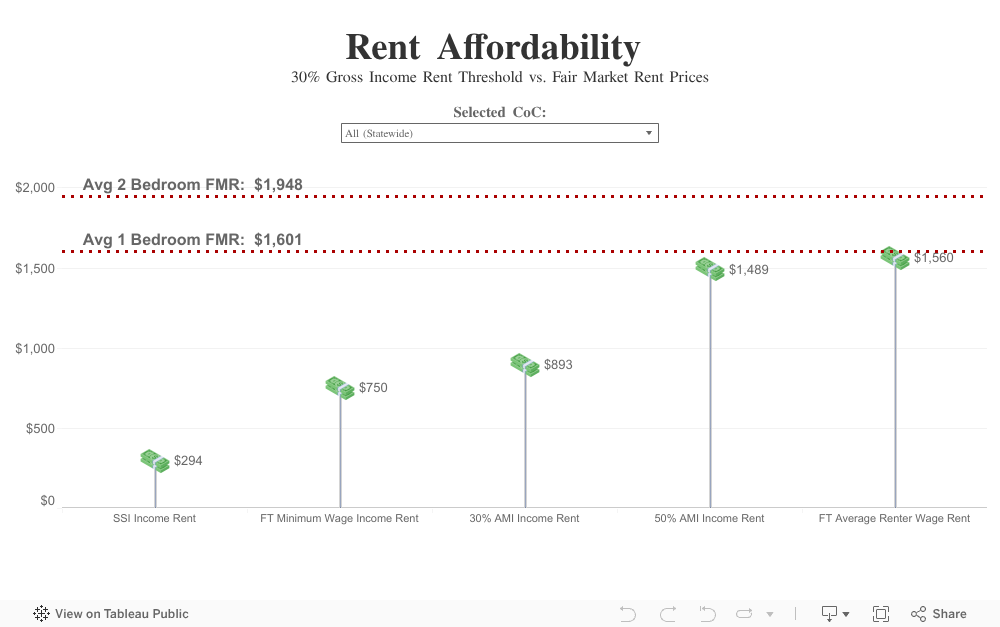
Task: Open the Selected CoC dropdown
Action: [x=499, y=133]
